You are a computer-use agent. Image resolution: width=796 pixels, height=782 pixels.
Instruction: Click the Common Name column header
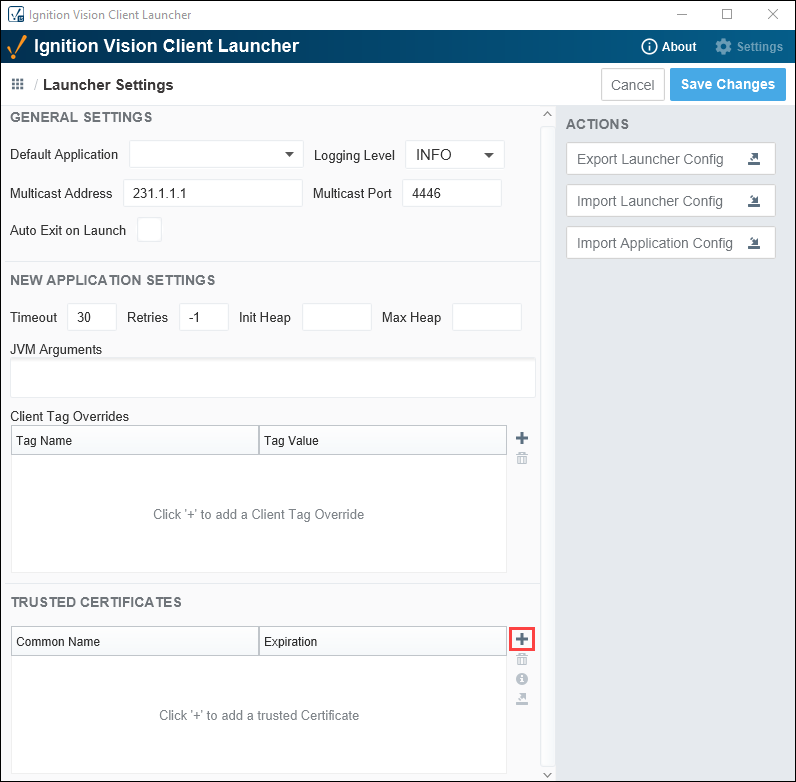[x=135, y=641]
